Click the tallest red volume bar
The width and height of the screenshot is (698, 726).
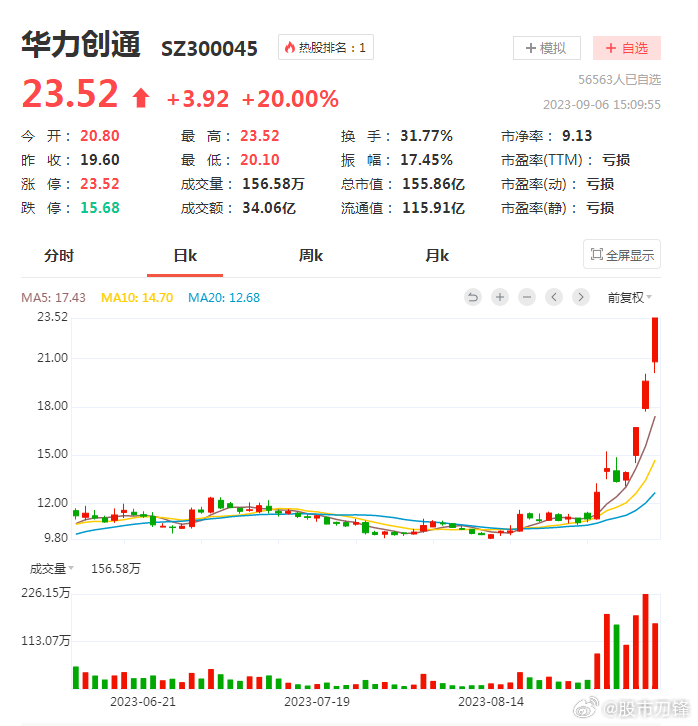[645, 641]
